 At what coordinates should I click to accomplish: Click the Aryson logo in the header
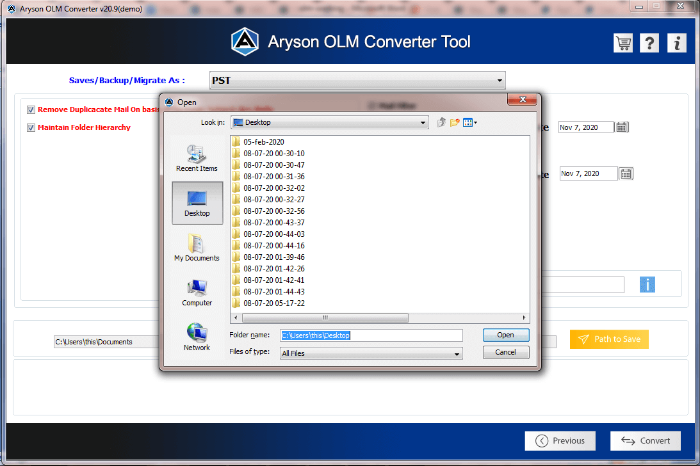tap(245, 42)
